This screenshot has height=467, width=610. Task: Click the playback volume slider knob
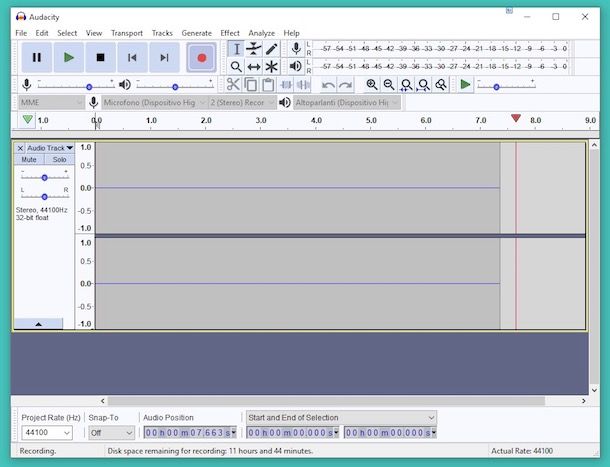click(x=175, y=87)
